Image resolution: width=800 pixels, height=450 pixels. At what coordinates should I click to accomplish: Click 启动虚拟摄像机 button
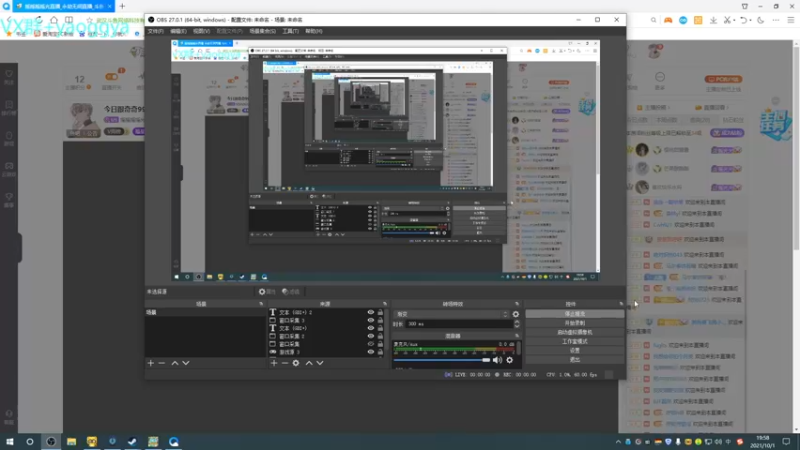click(574, 332)
